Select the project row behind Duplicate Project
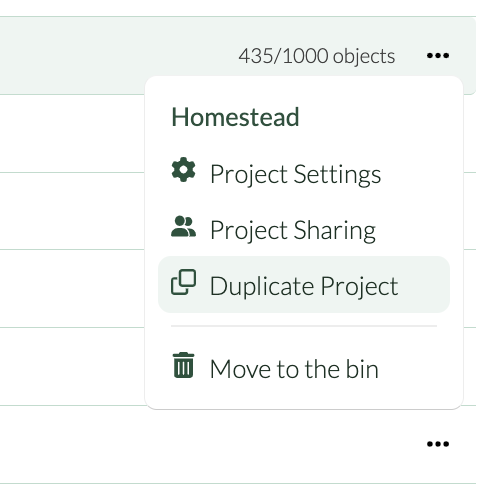Image resolution: width=500 pixels, height=500 pixels. 72,288
